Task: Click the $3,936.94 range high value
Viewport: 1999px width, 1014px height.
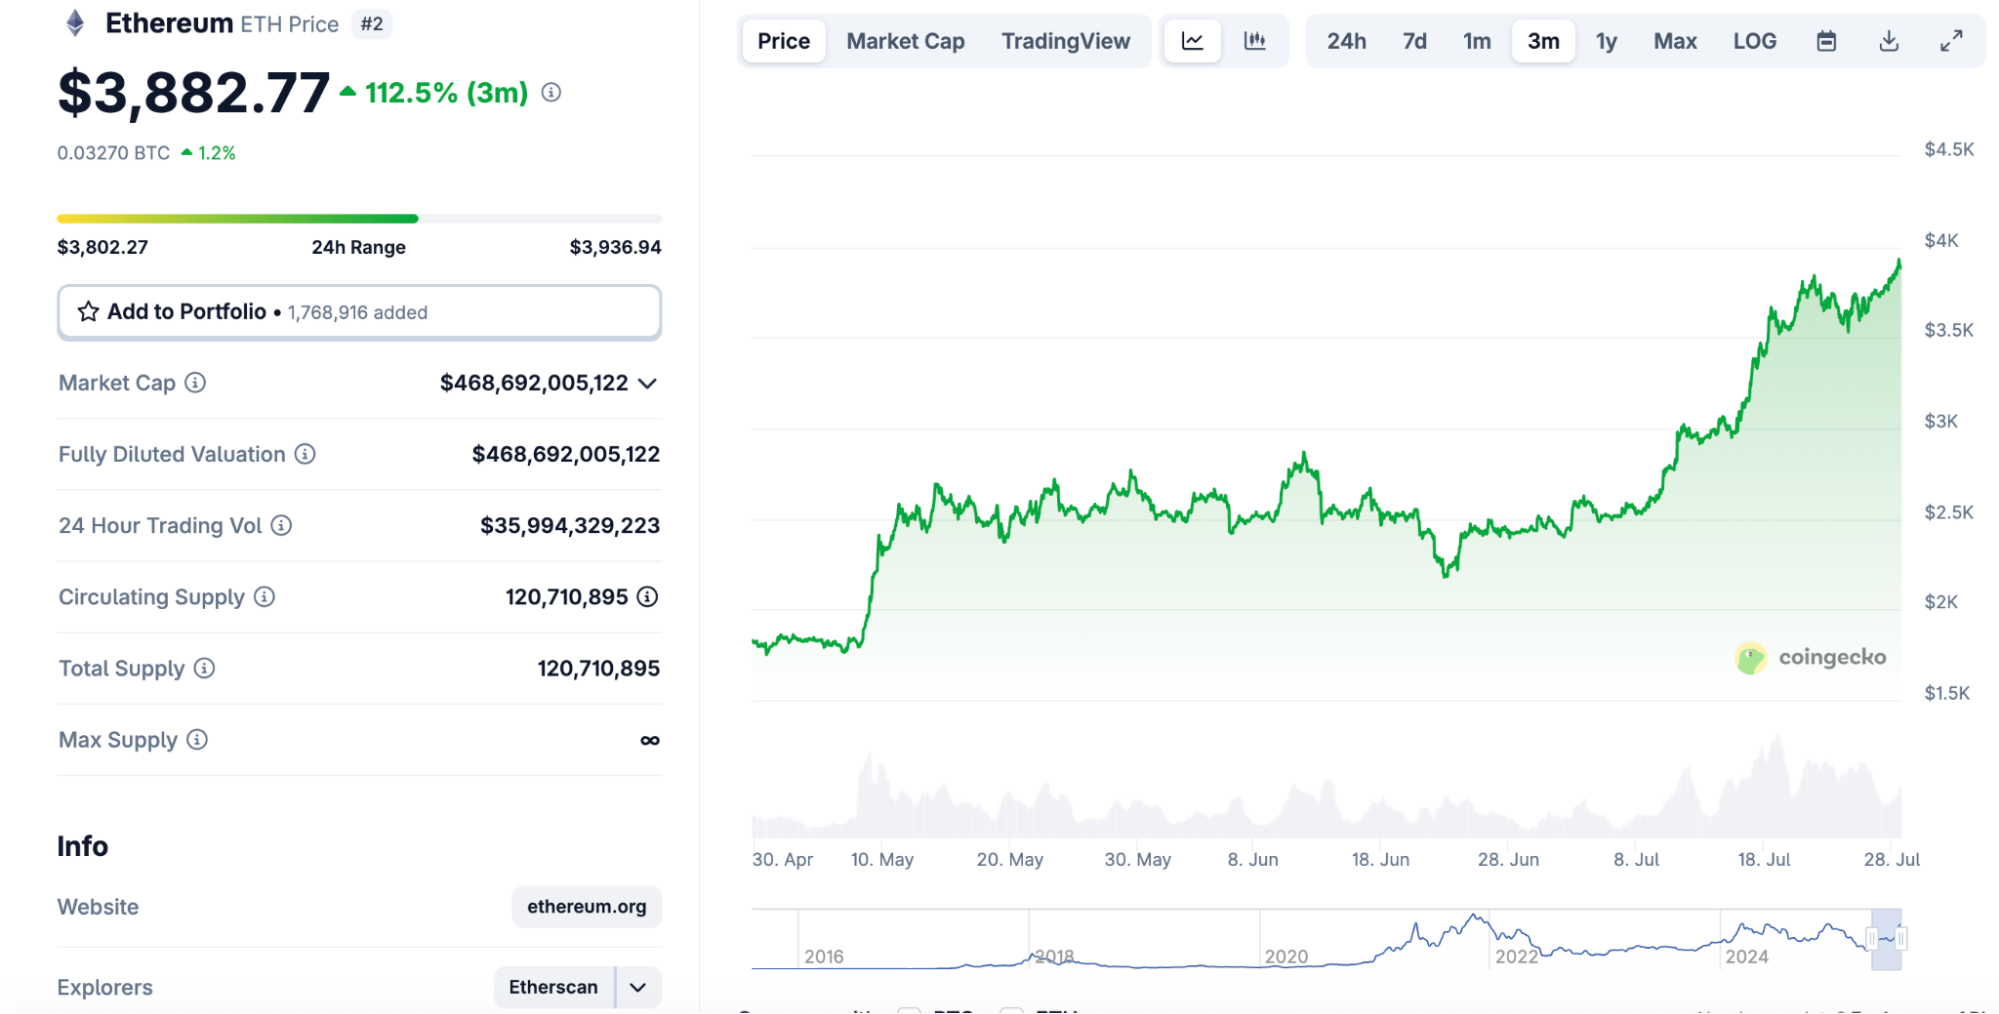Action: click(x=615, y=247)
